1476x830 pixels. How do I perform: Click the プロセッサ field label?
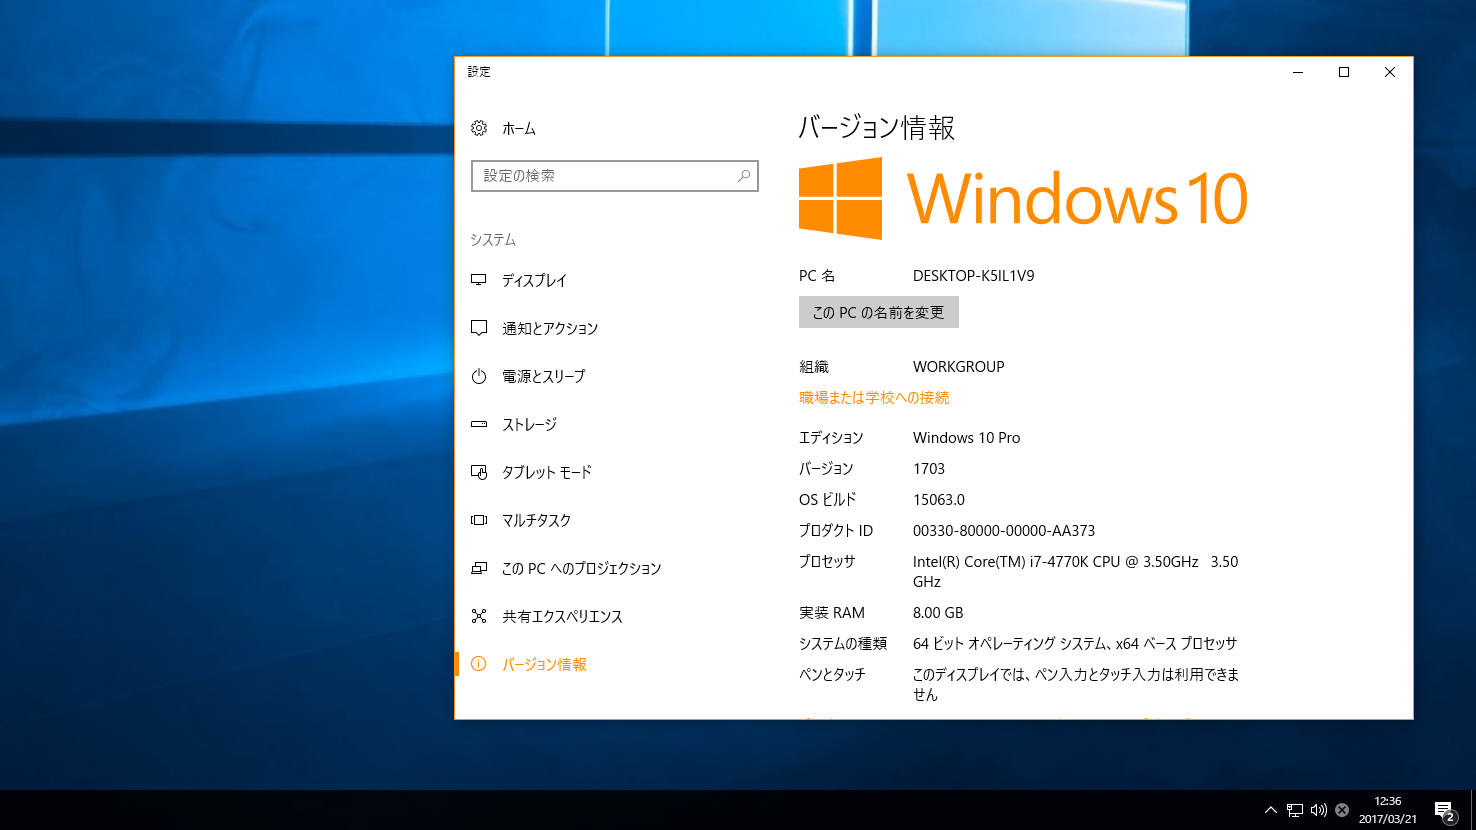(x=827, y=562)
